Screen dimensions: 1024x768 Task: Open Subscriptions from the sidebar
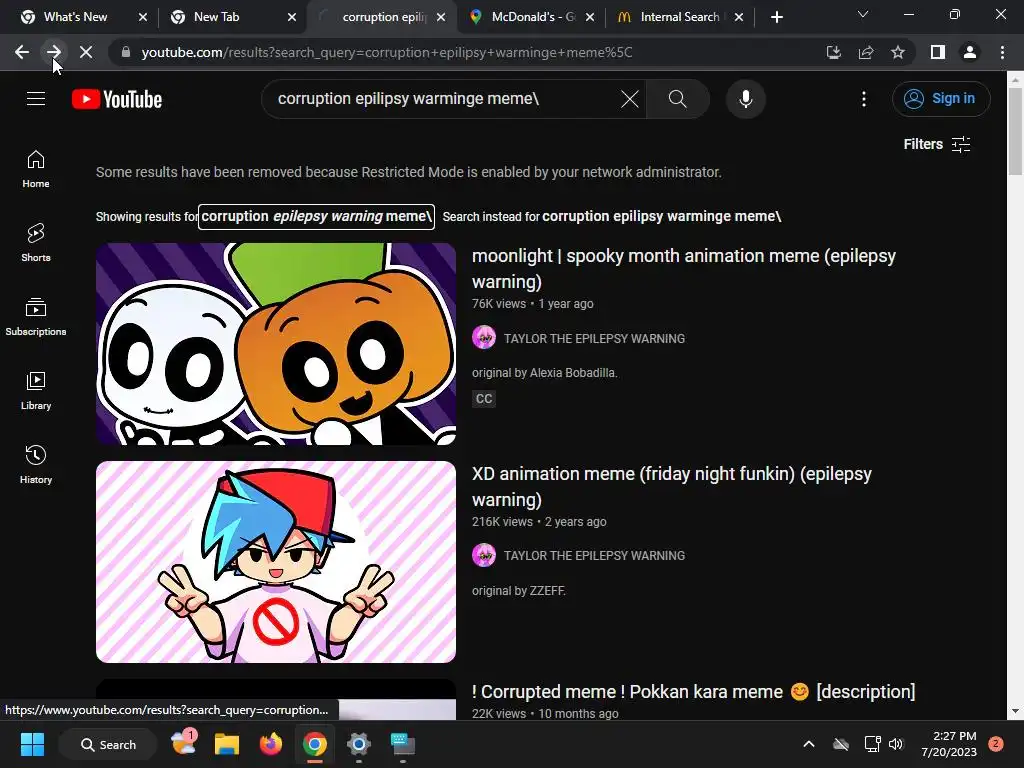[x=36, y=317]
